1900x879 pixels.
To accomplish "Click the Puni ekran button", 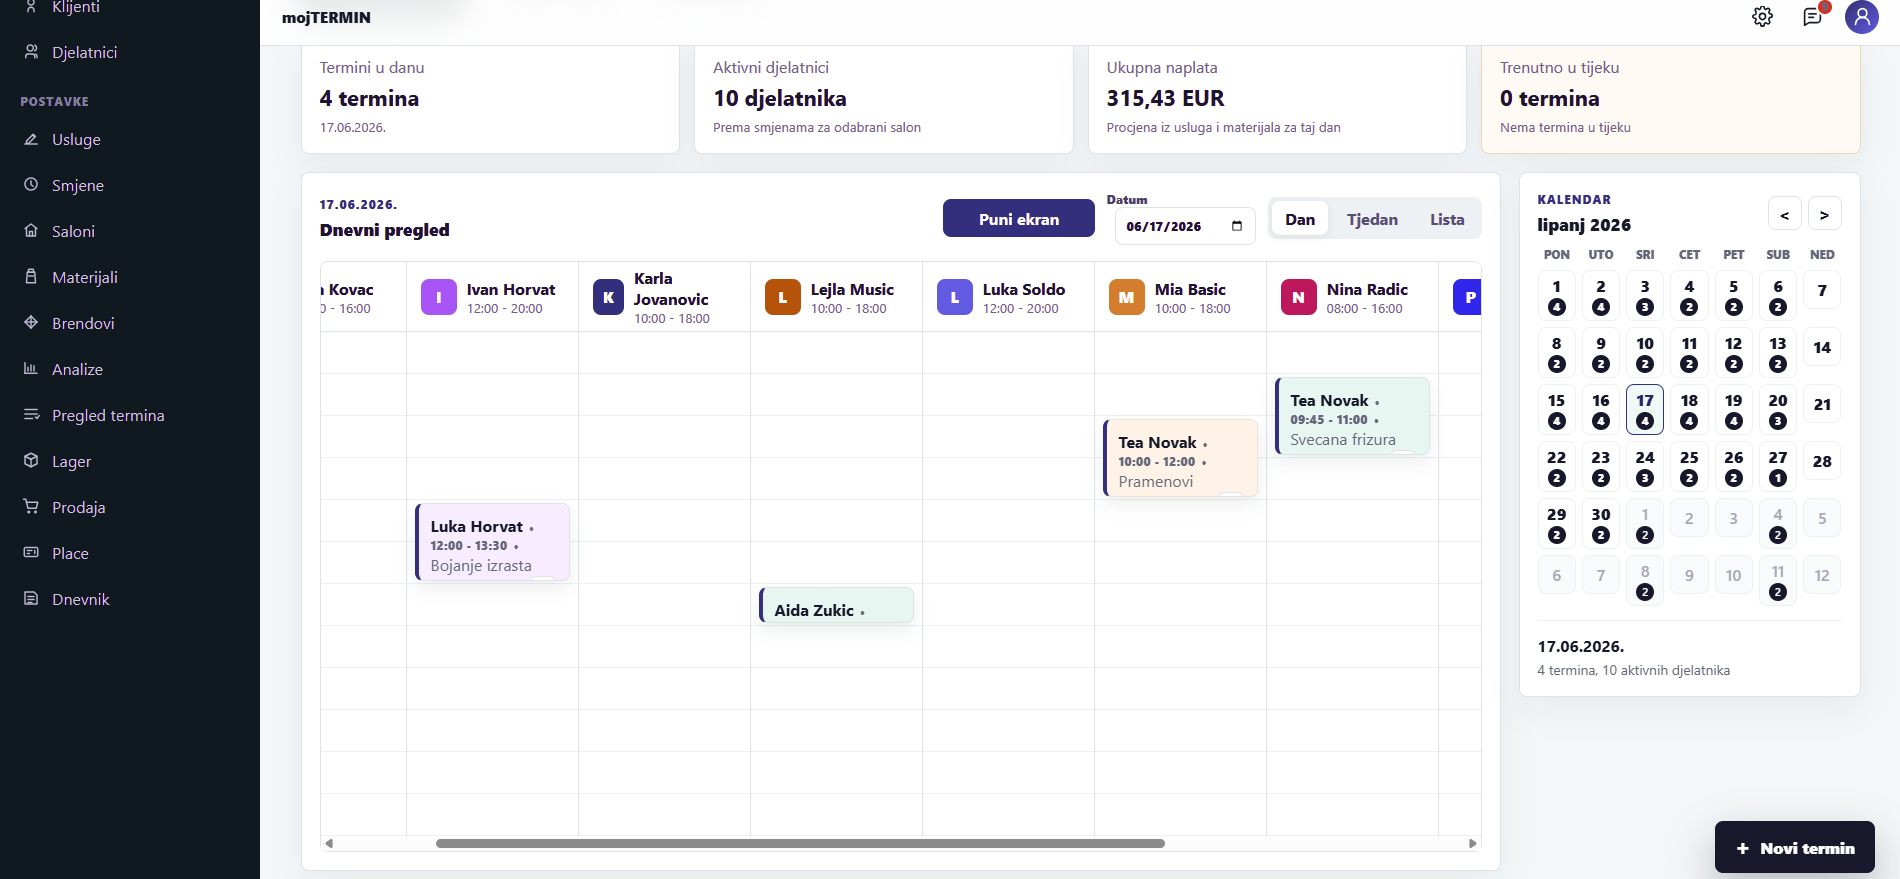I will tap(1018, 218).
